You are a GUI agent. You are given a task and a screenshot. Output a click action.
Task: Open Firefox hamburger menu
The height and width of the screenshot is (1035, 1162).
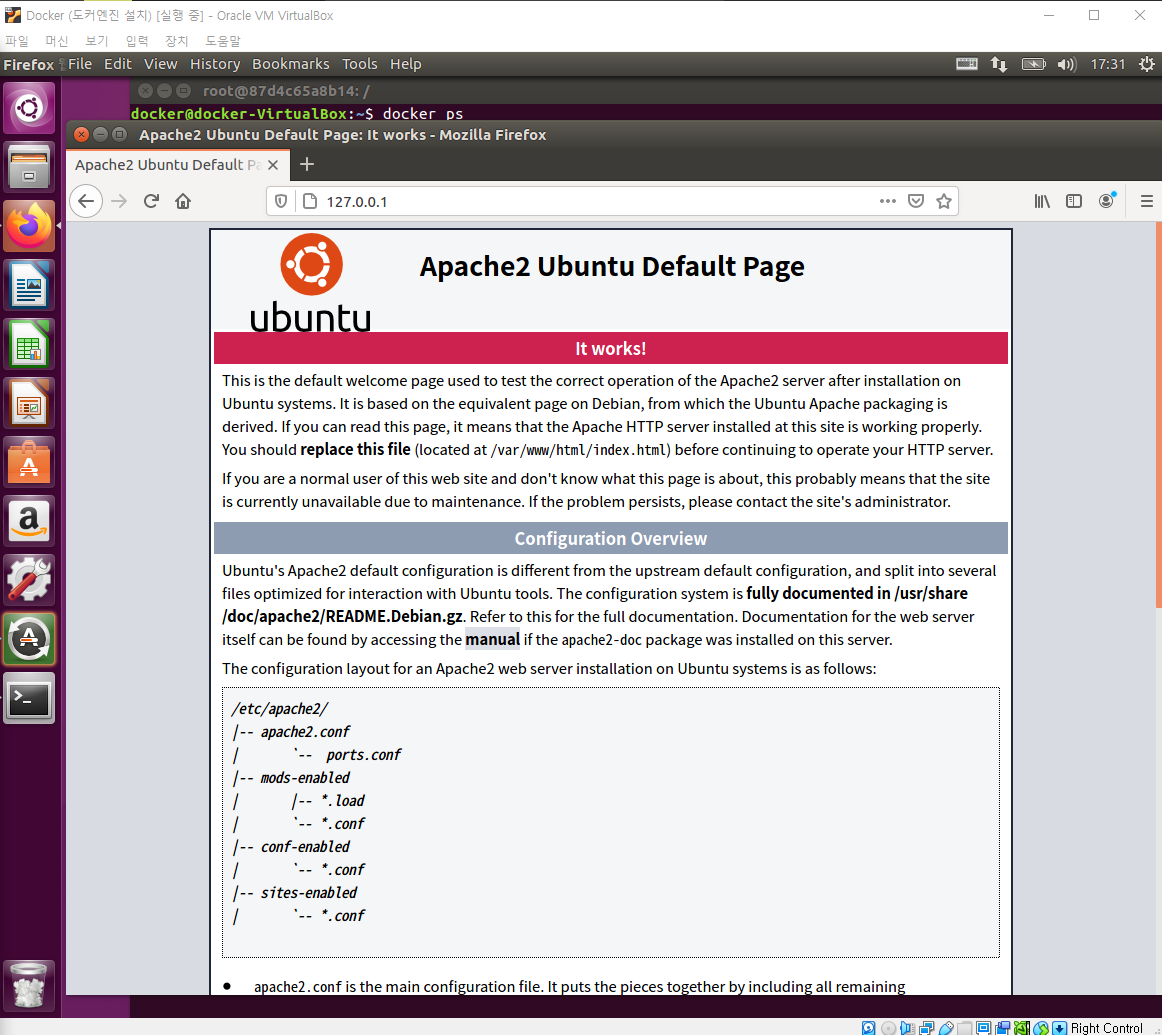[1146, 202]
